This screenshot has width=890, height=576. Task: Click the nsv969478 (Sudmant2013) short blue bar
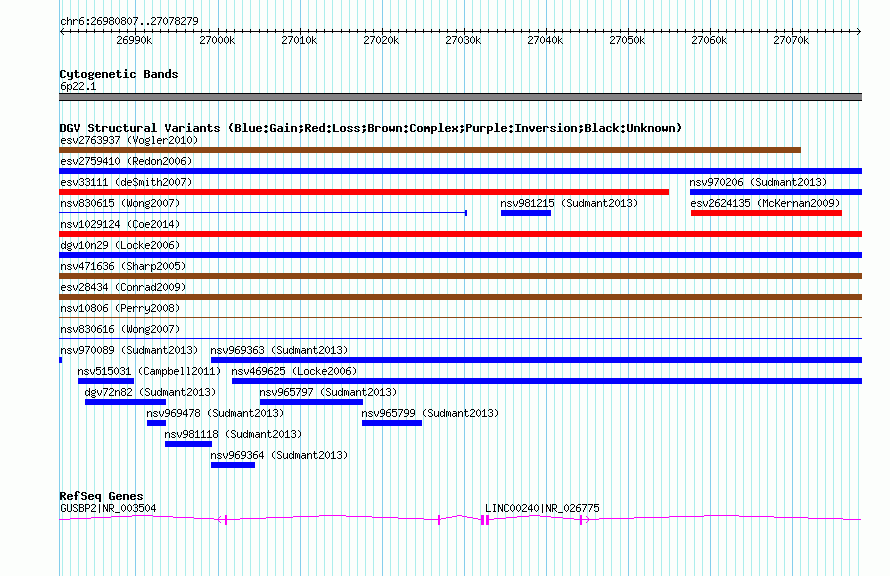tap(156, 423)
